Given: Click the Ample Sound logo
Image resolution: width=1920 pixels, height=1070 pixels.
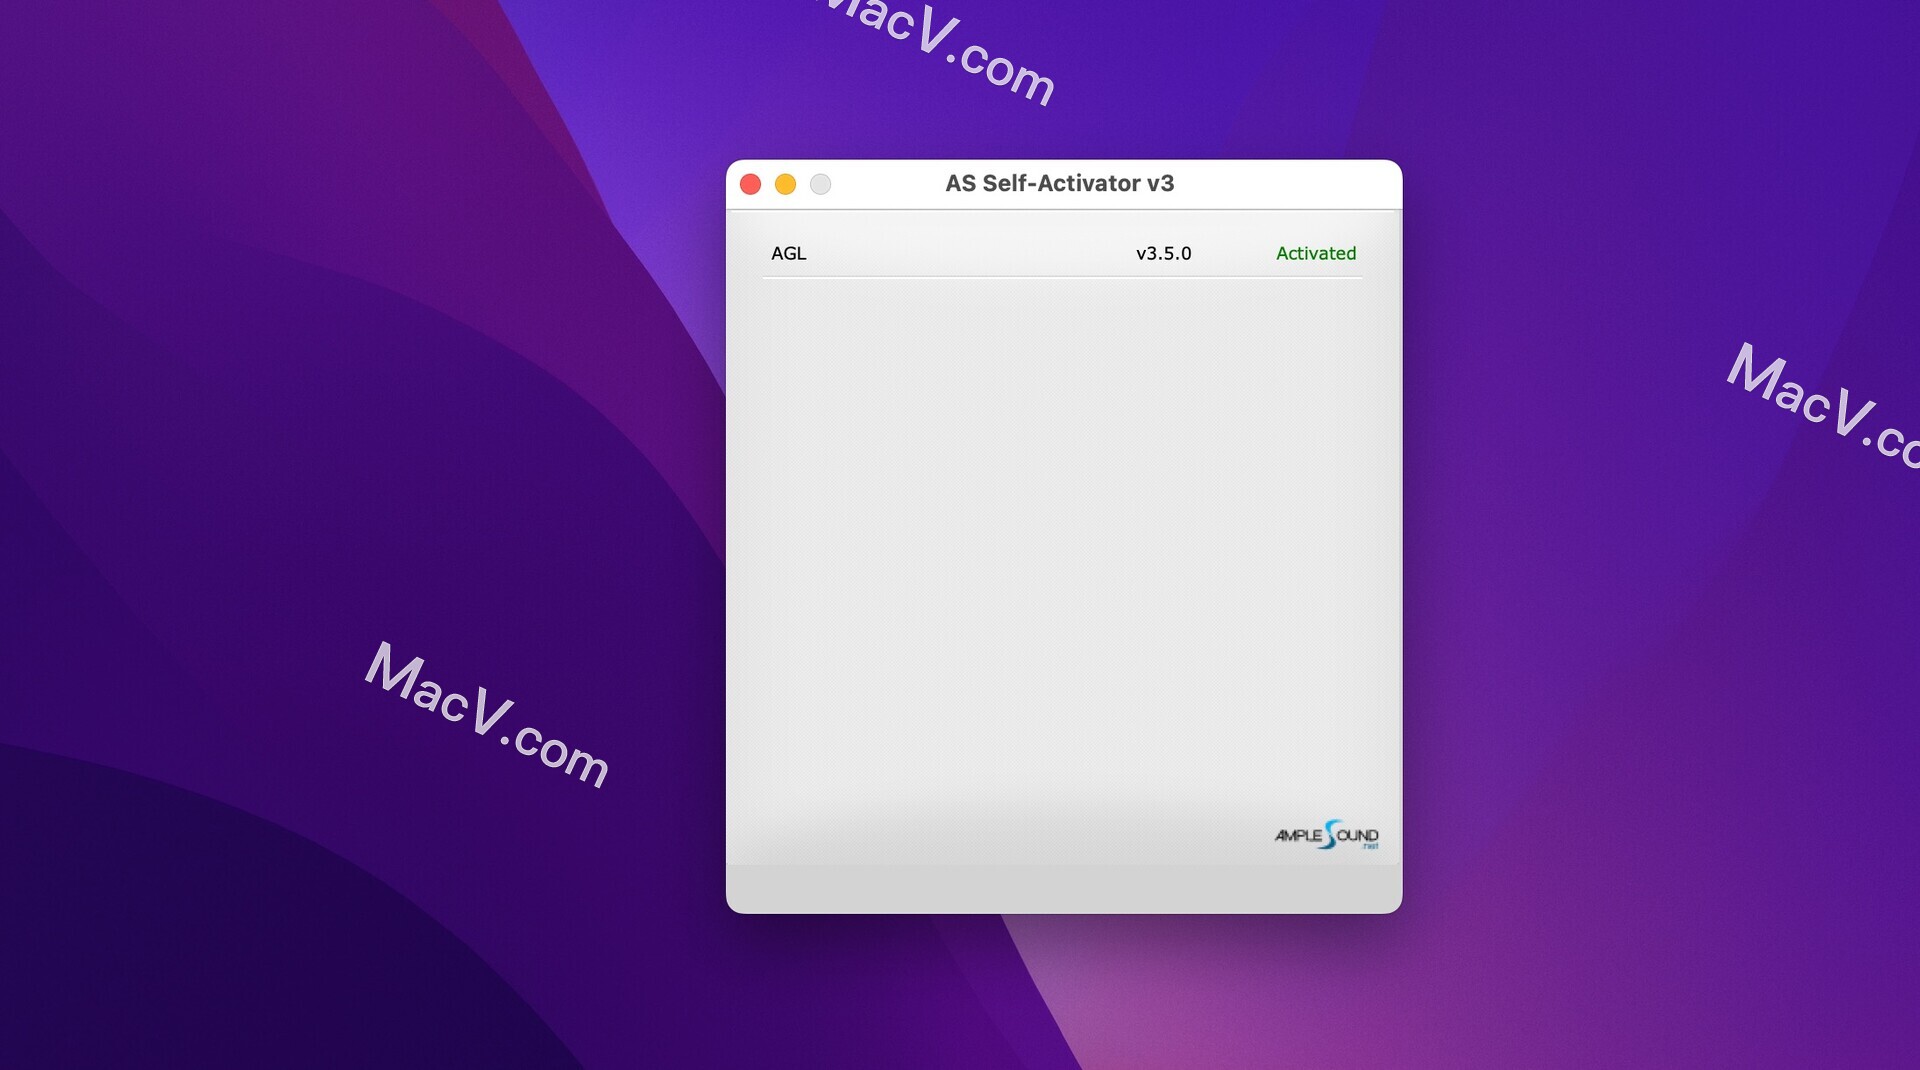Looking at the screenshot, I should click(1326, 835).
